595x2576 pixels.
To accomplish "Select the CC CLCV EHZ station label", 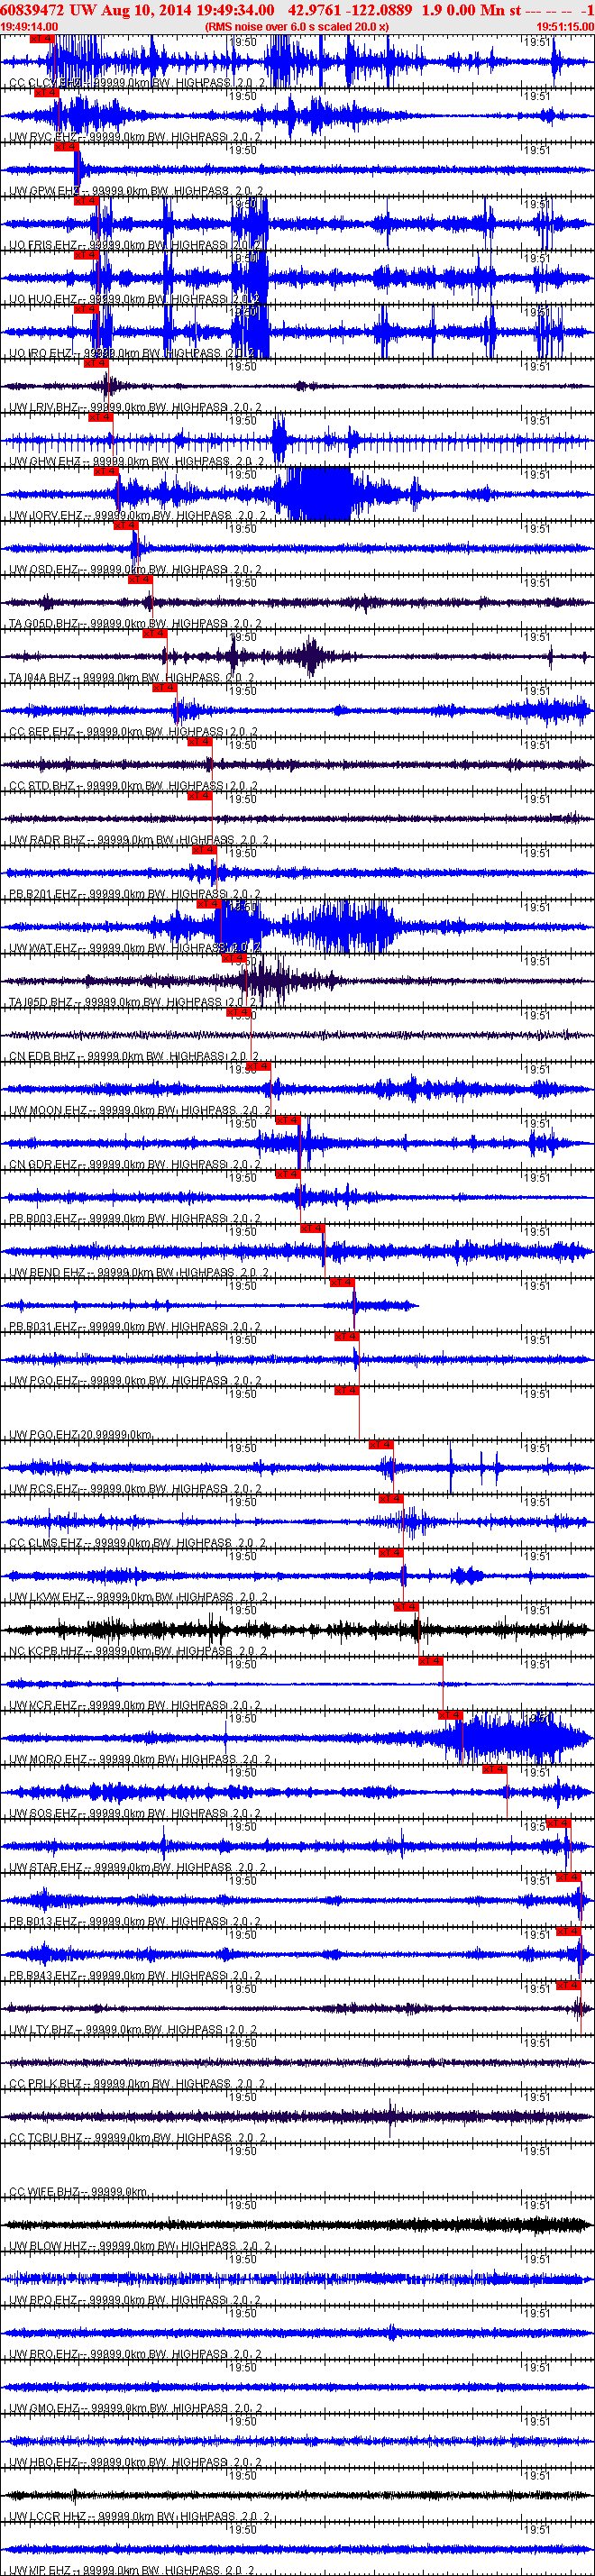I will coord(137,83).
